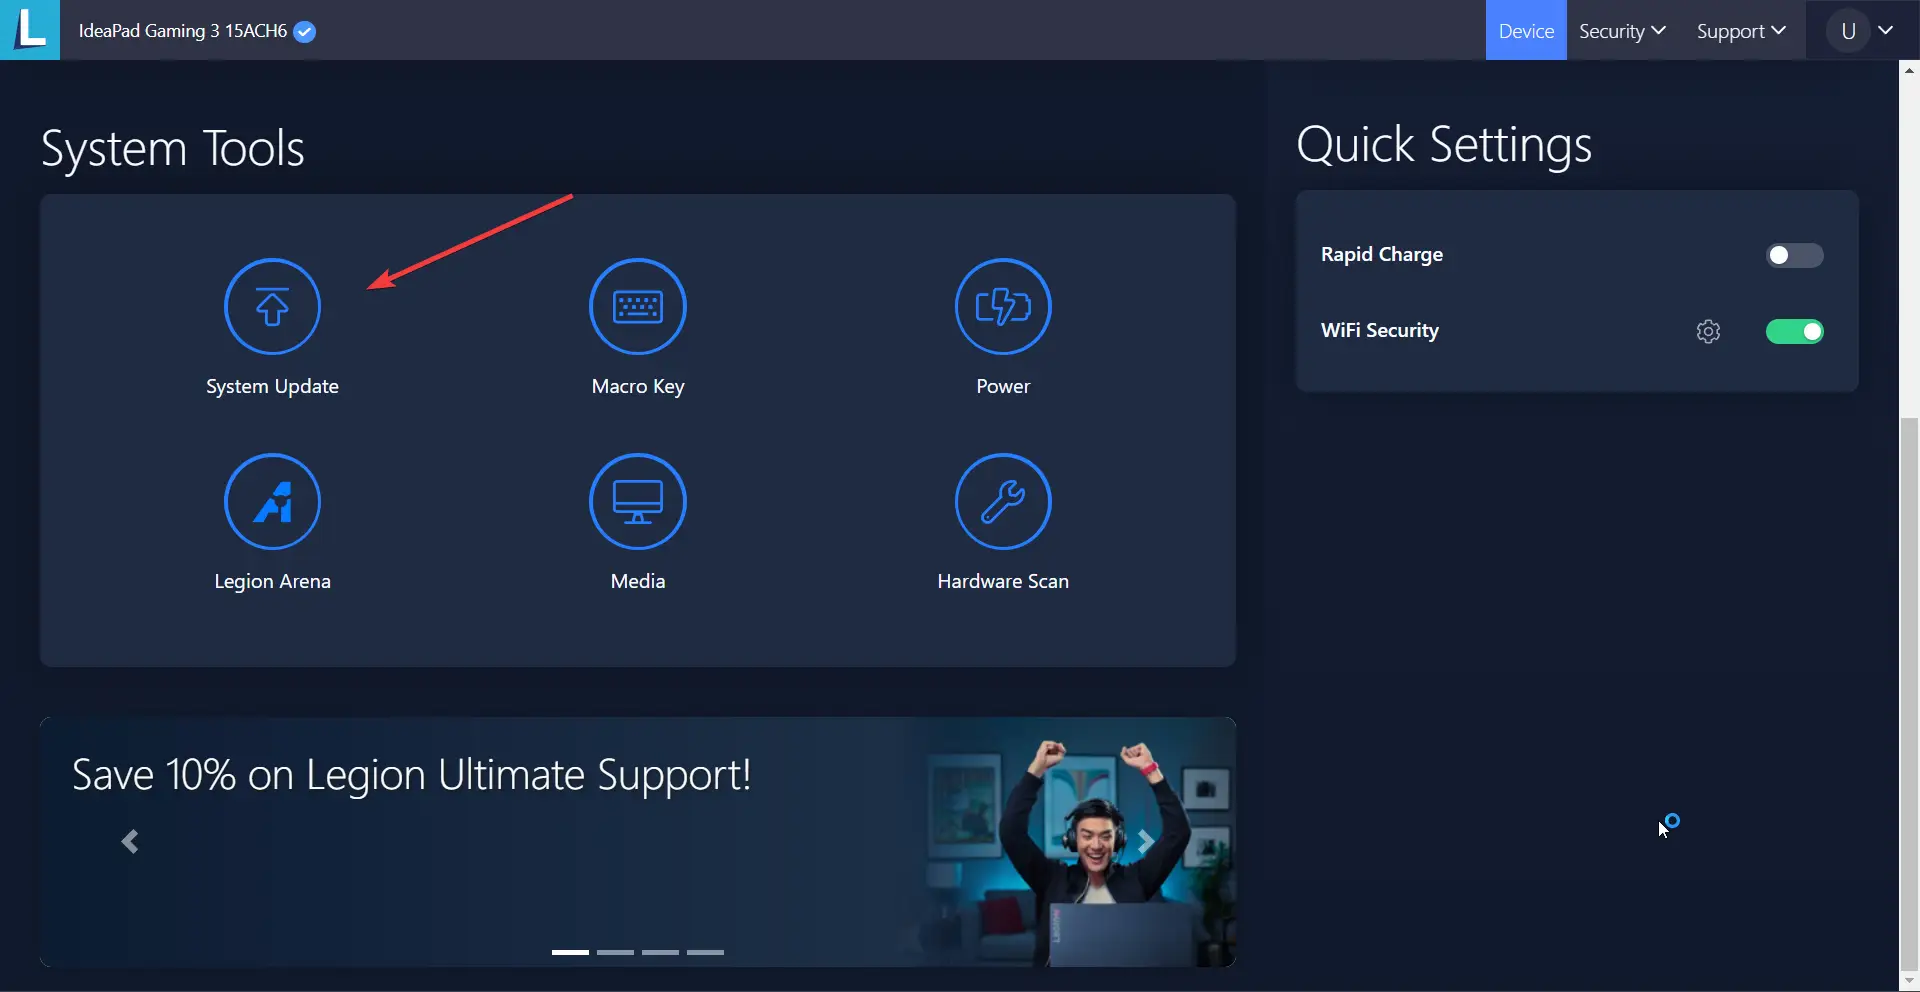Expand the Support menu
The height and width of the screenshot is (992, 1920).
tap(1741, 31)
